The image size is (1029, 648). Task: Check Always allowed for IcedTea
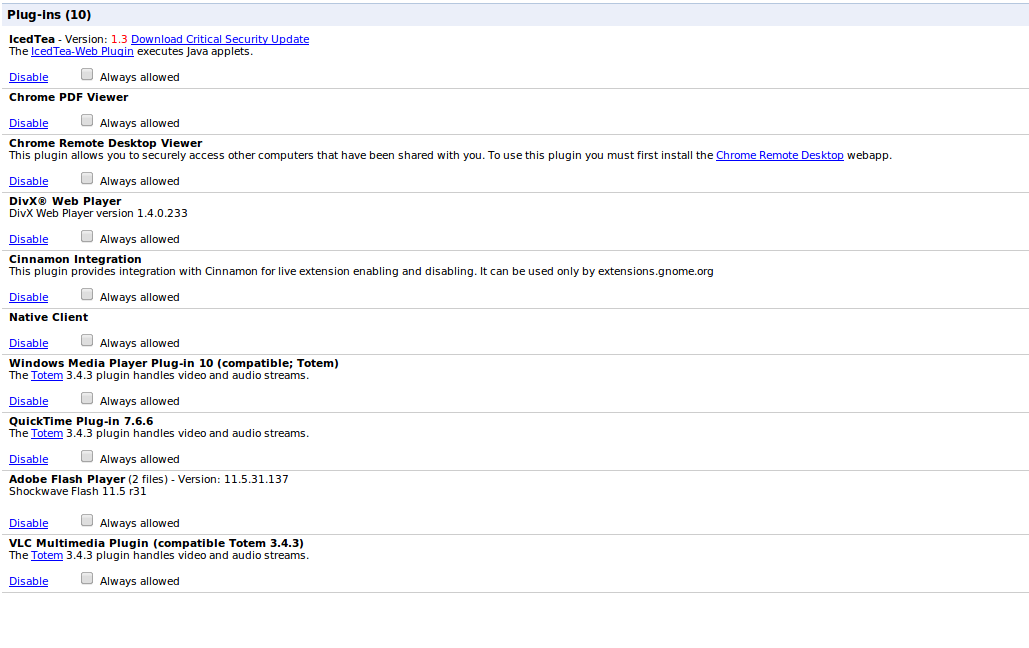(x=87, y=74)
